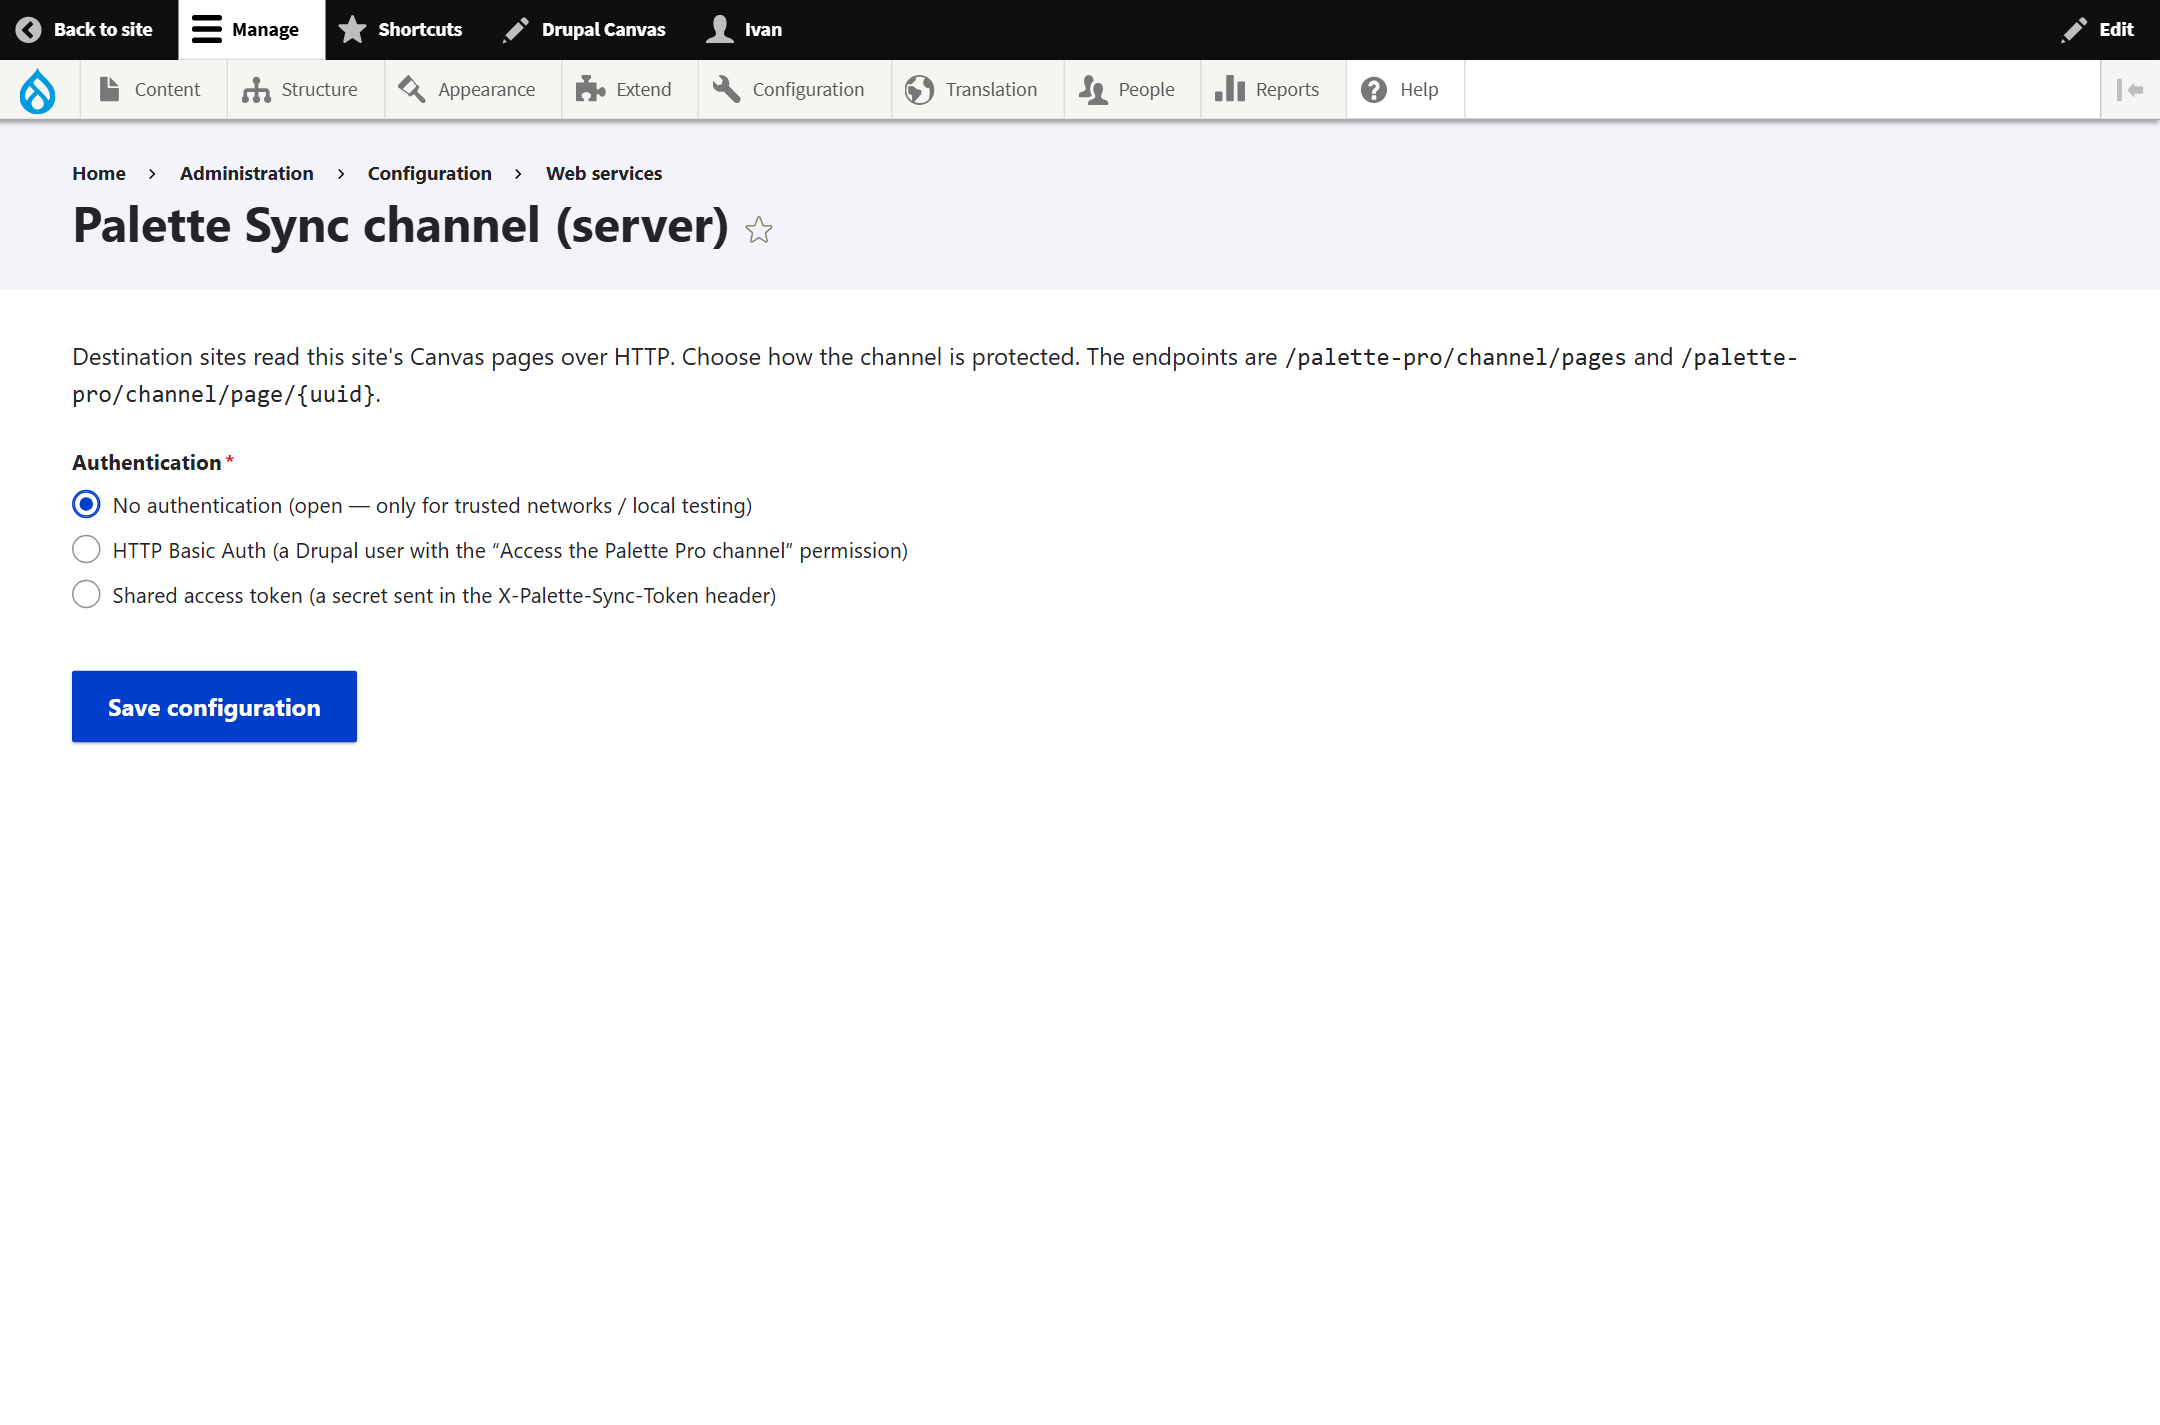Open the Help menu

(x=1406, y=90)
